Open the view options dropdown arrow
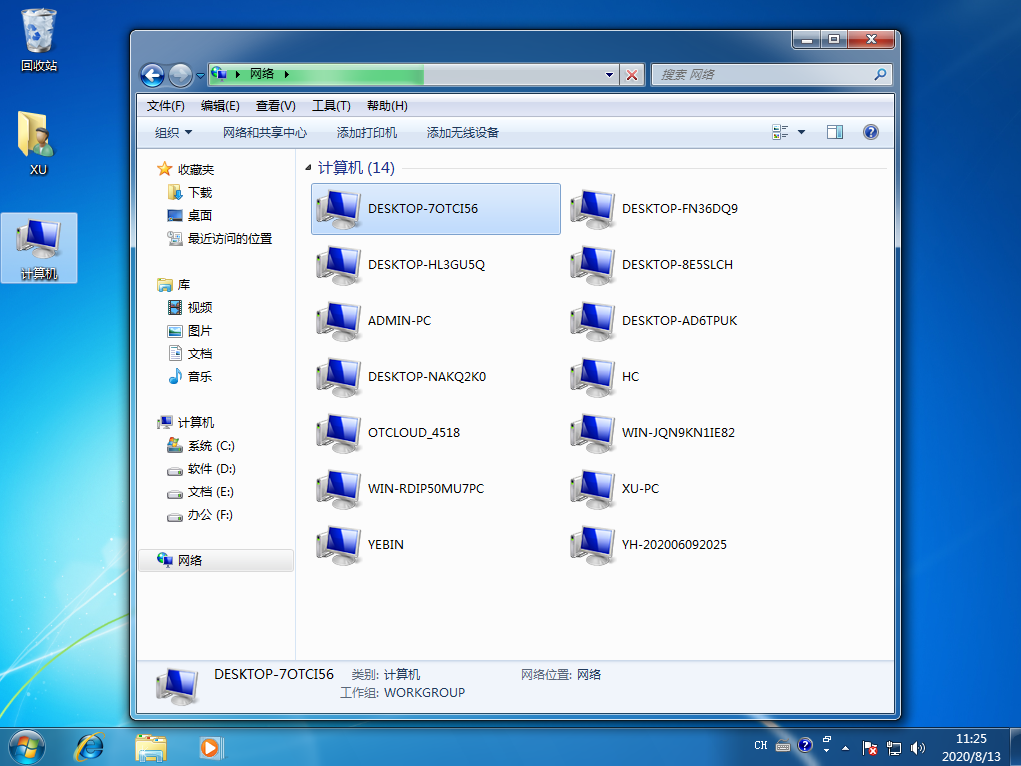1021x766 pixels. click(802, 132)
